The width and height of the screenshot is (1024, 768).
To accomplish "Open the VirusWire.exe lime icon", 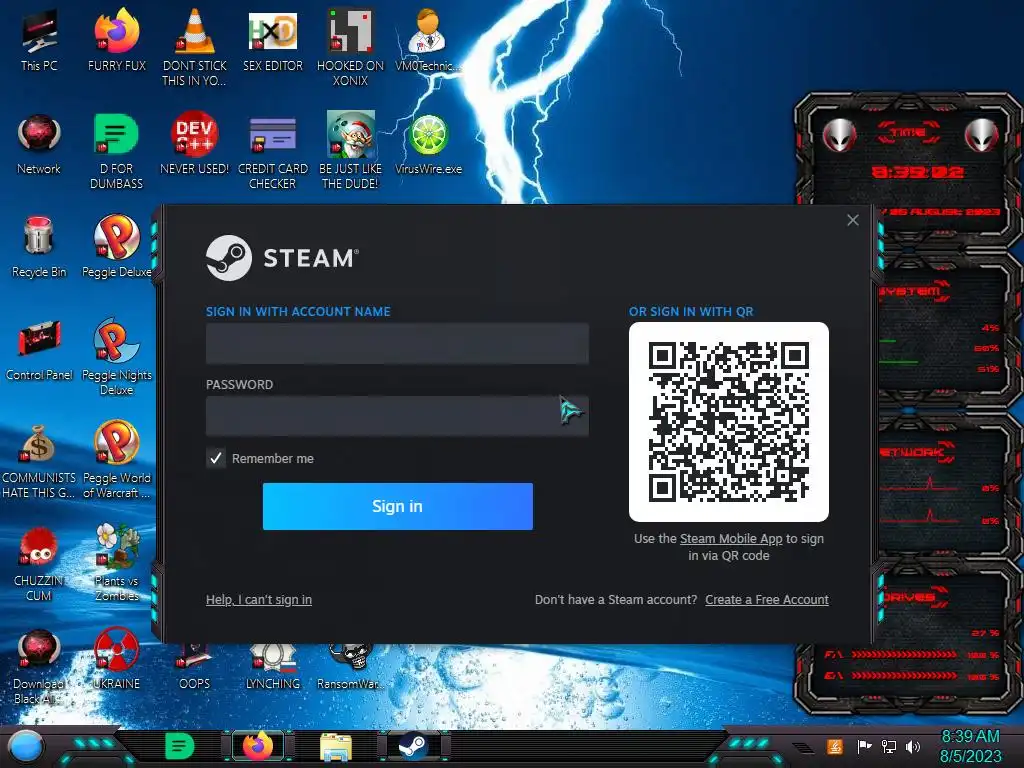I will (x=428, y=144).
